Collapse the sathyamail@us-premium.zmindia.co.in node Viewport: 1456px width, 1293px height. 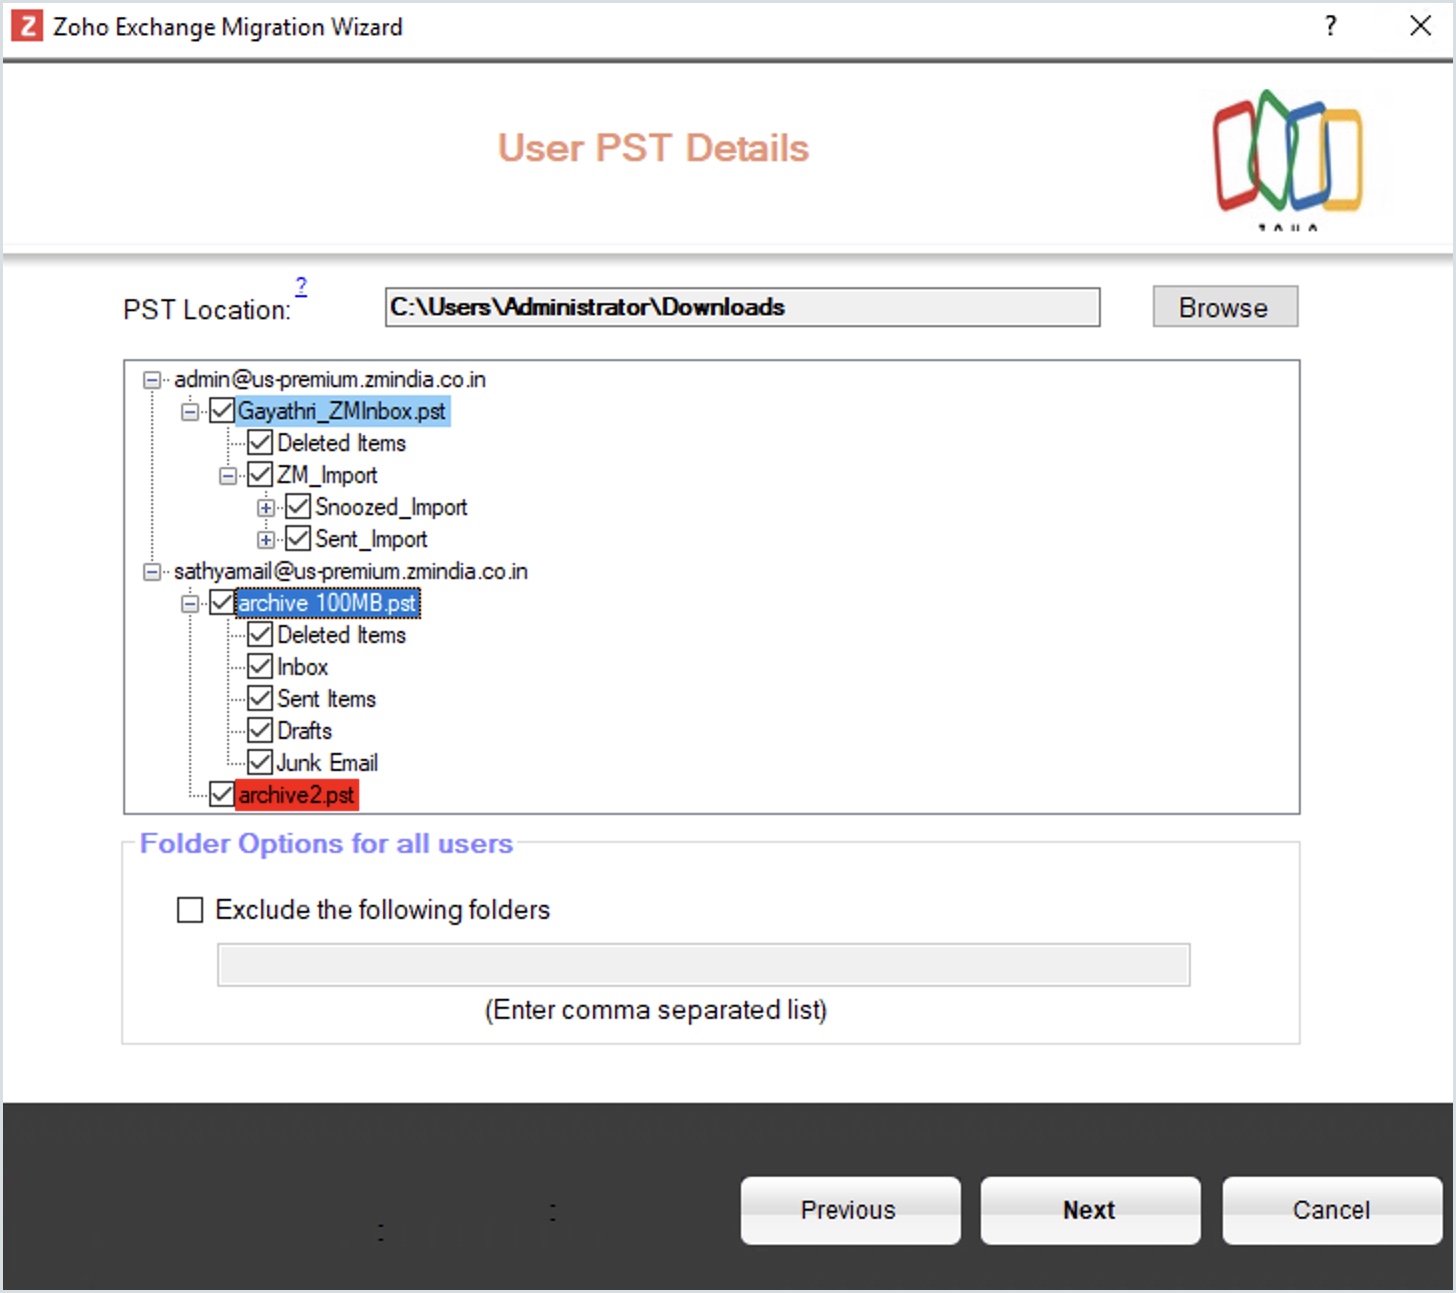151,572
